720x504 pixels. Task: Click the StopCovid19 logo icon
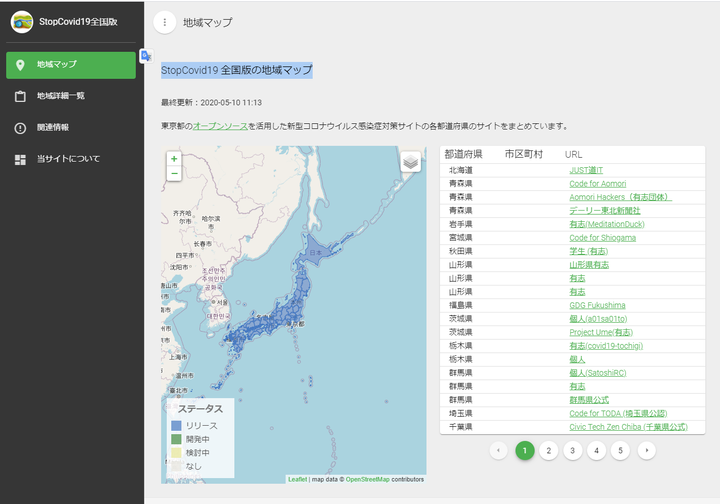pos(22,21)
